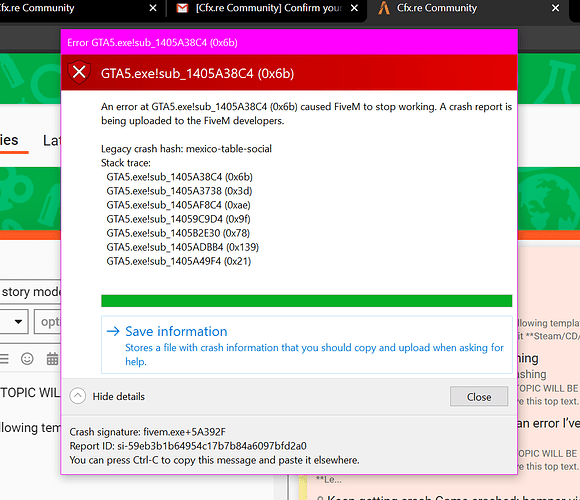Click the Gmail icon on the Confirm tab

point(182,8)
